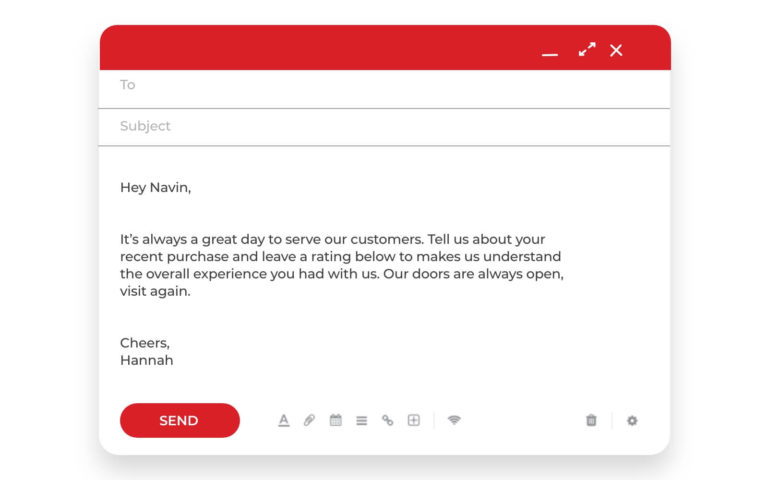Click inside the body paragraph about customers
This screenshot has width=768, height=480.
pos(342,265)
